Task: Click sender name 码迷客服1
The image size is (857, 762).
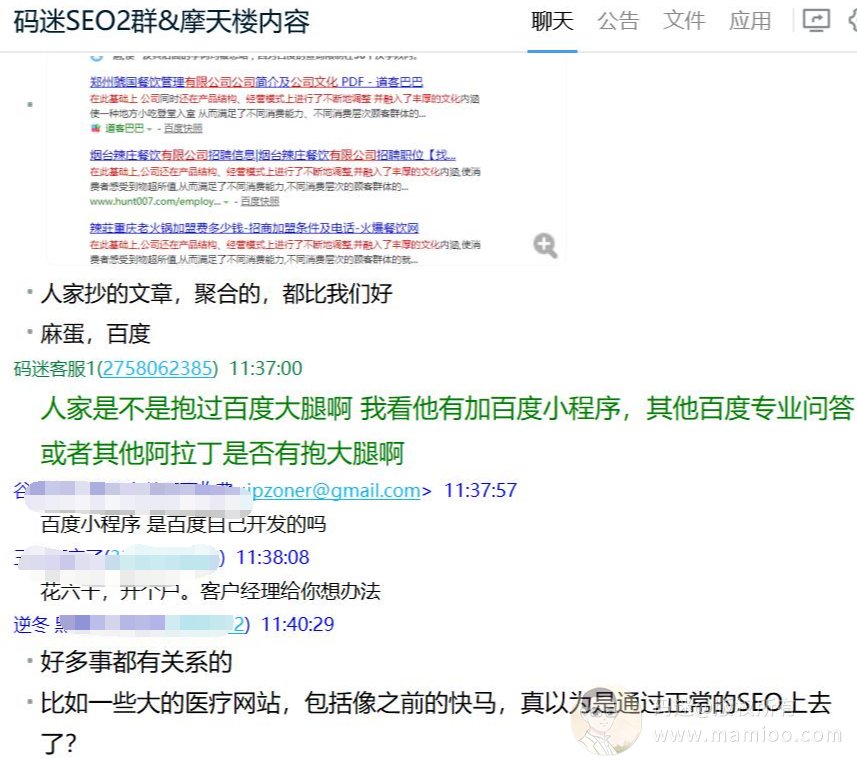Action: pos(54,369)
